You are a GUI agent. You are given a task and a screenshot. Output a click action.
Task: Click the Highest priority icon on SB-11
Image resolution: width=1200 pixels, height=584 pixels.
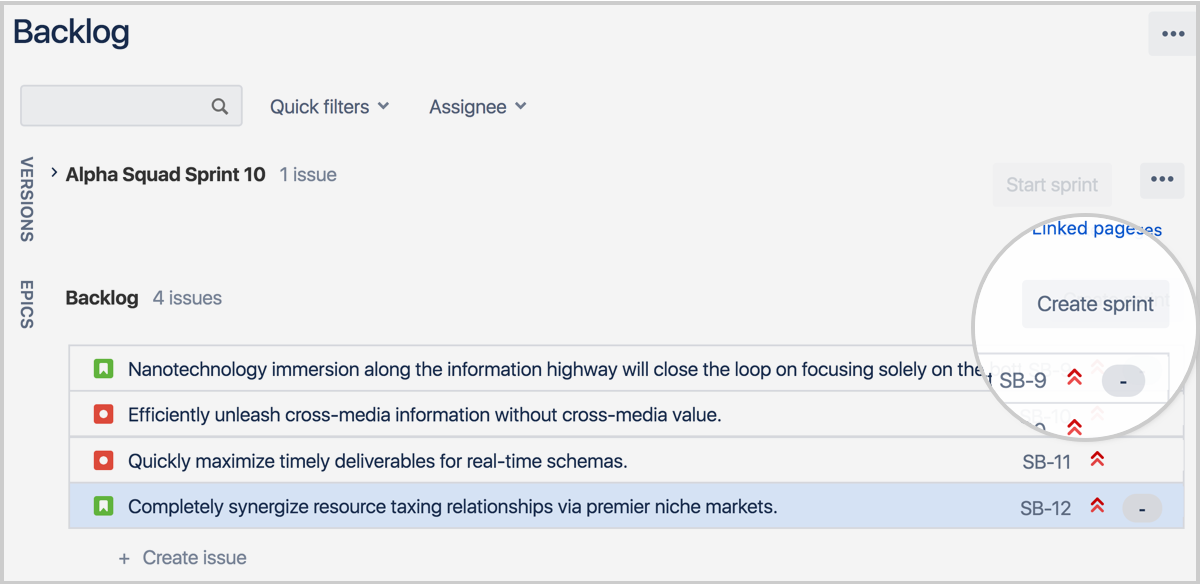click(1098, 460)
